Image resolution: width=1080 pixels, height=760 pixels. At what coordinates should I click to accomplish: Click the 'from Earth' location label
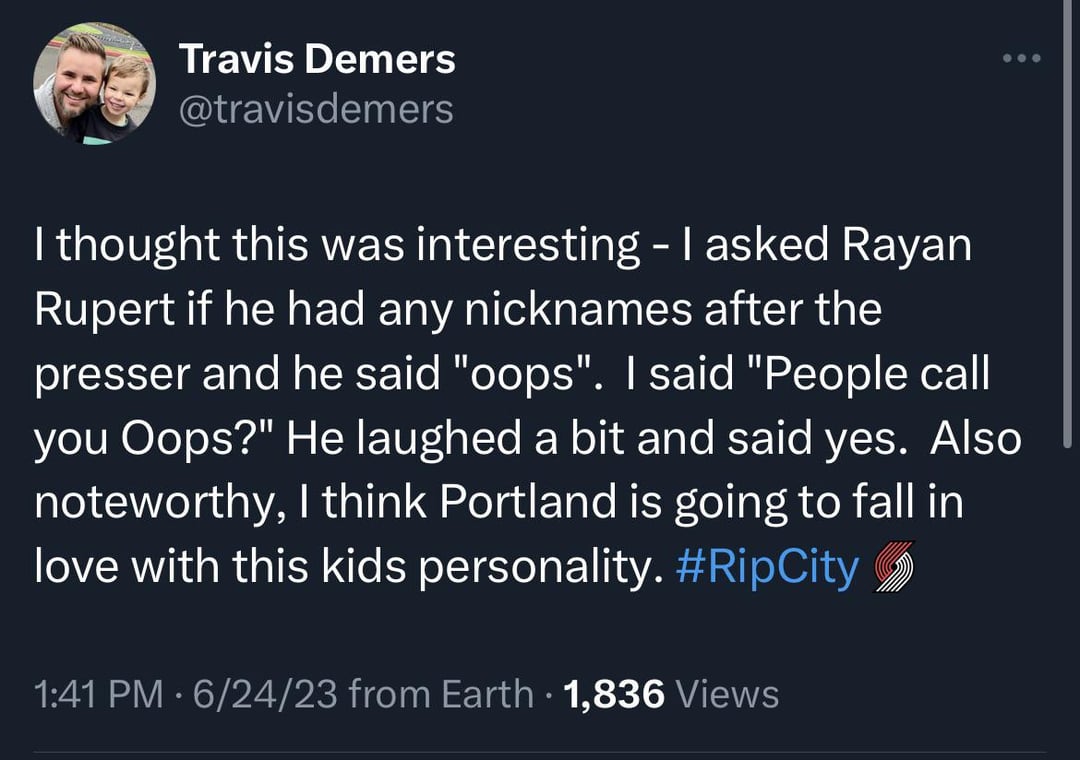(441, 693)
